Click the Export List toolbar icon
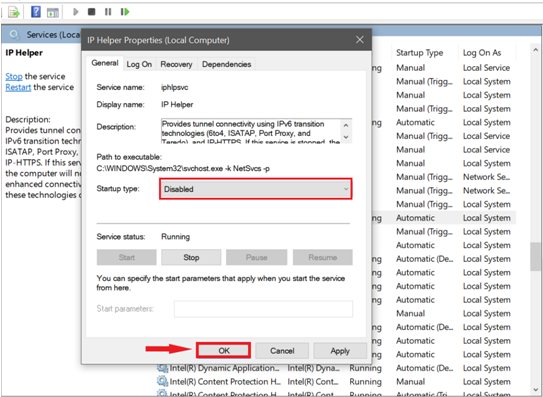Image resolution: width=543 pixels, height=397 pixels. (14, 12)
